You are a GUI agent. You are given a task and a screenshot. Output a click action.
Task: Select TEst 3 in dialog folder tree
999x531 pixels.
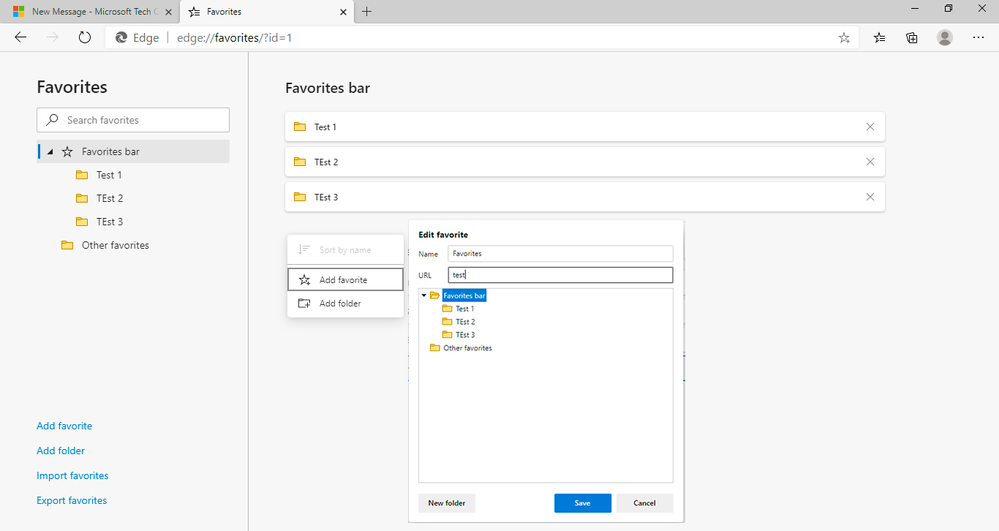point(465,335)
